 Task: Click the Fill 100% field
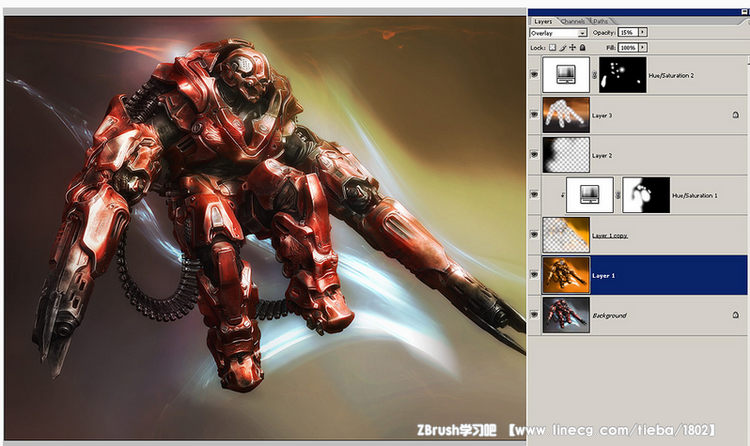[x=628, y=47]
